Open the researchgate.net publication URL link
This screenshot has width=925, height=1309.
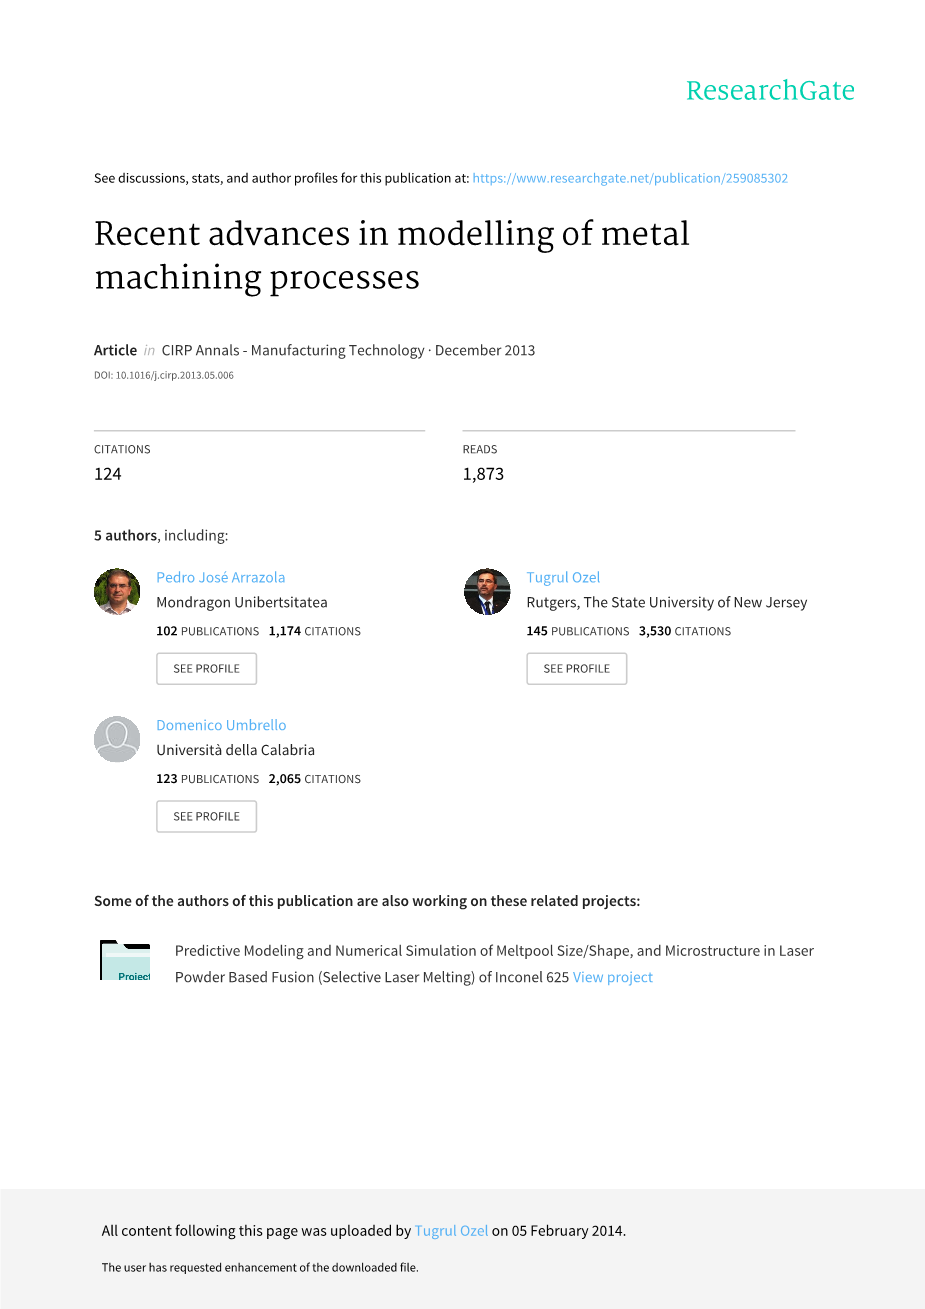[x=630, y=178]
